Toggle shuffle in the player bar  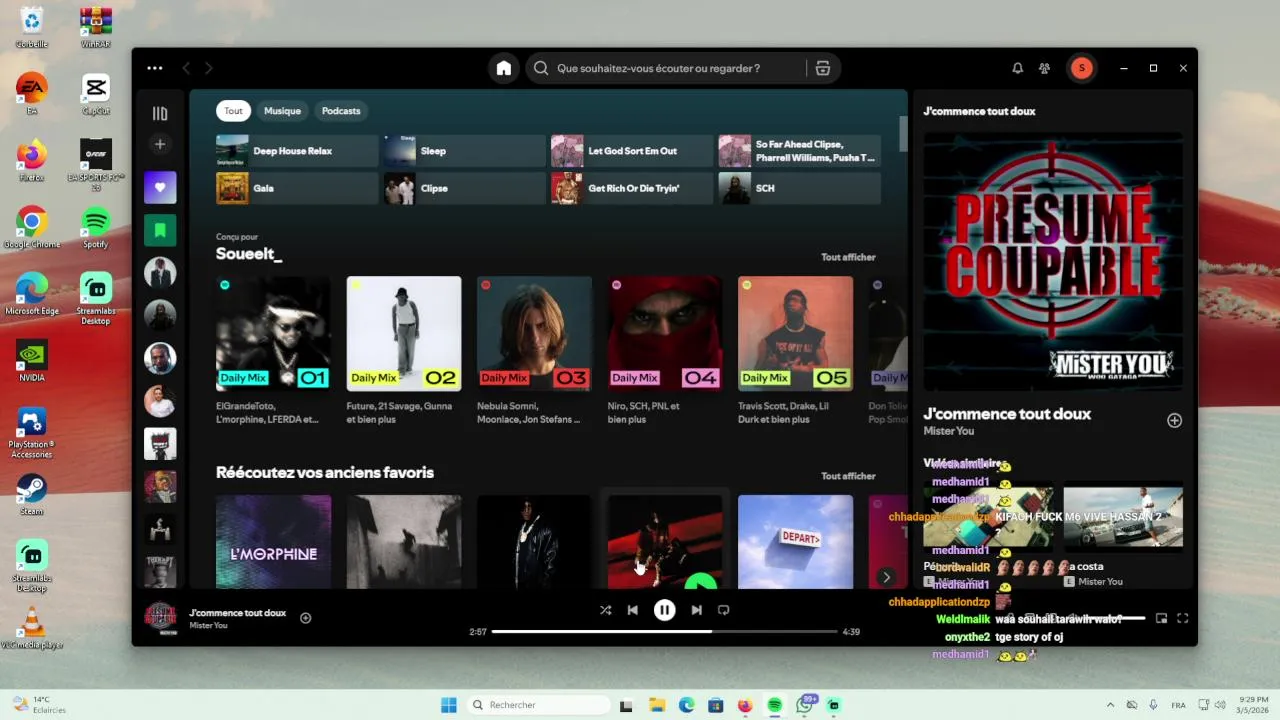click(605, 610)
